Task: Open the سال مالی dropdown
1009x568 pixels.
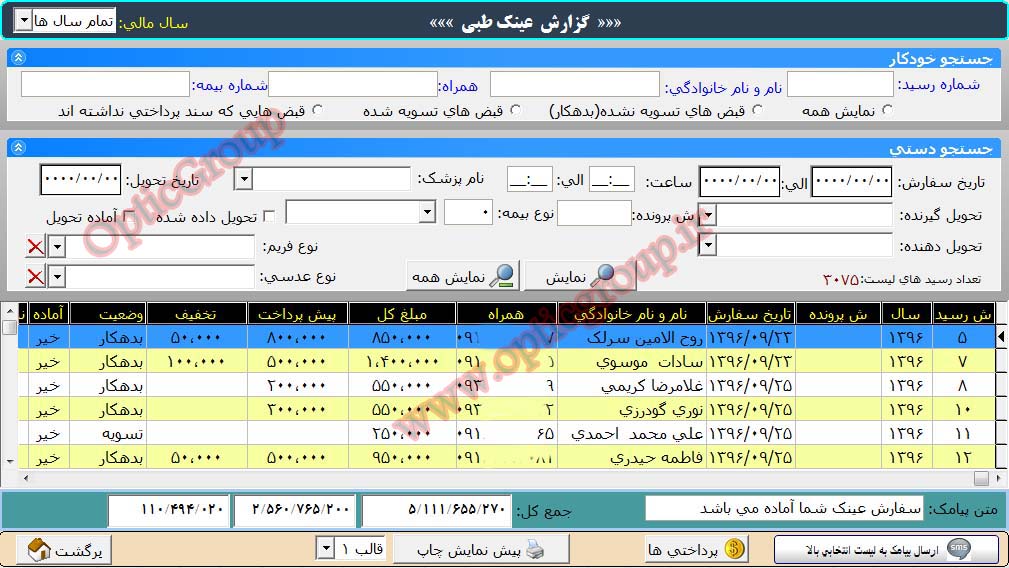Action: click(24, 20)
